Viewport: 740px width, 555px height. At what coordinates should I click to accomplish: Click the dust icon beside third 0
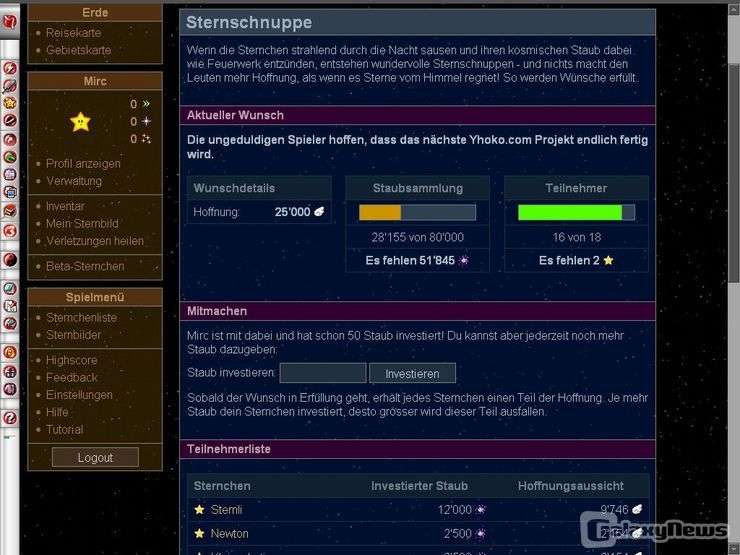pos(147,139)
